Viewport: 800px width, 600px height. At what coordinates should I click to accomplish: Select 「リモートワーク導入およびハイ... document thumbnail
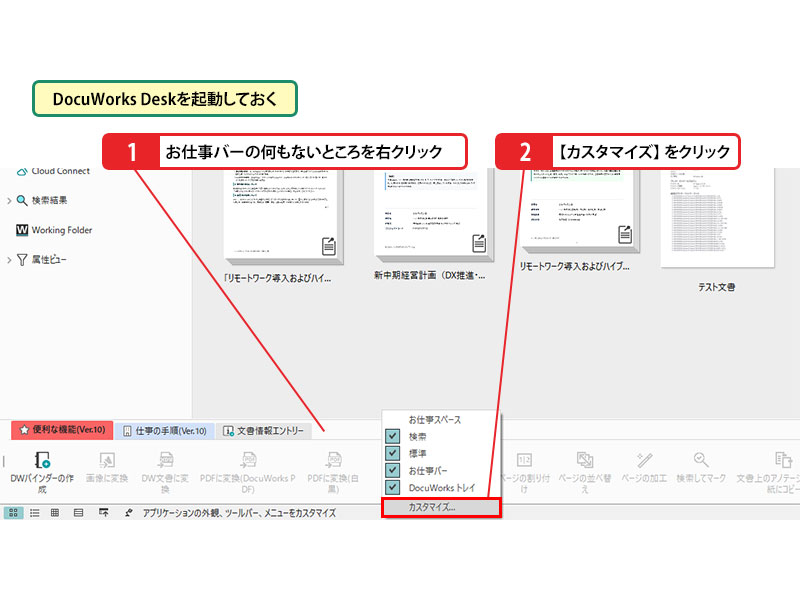coord(284,216)
